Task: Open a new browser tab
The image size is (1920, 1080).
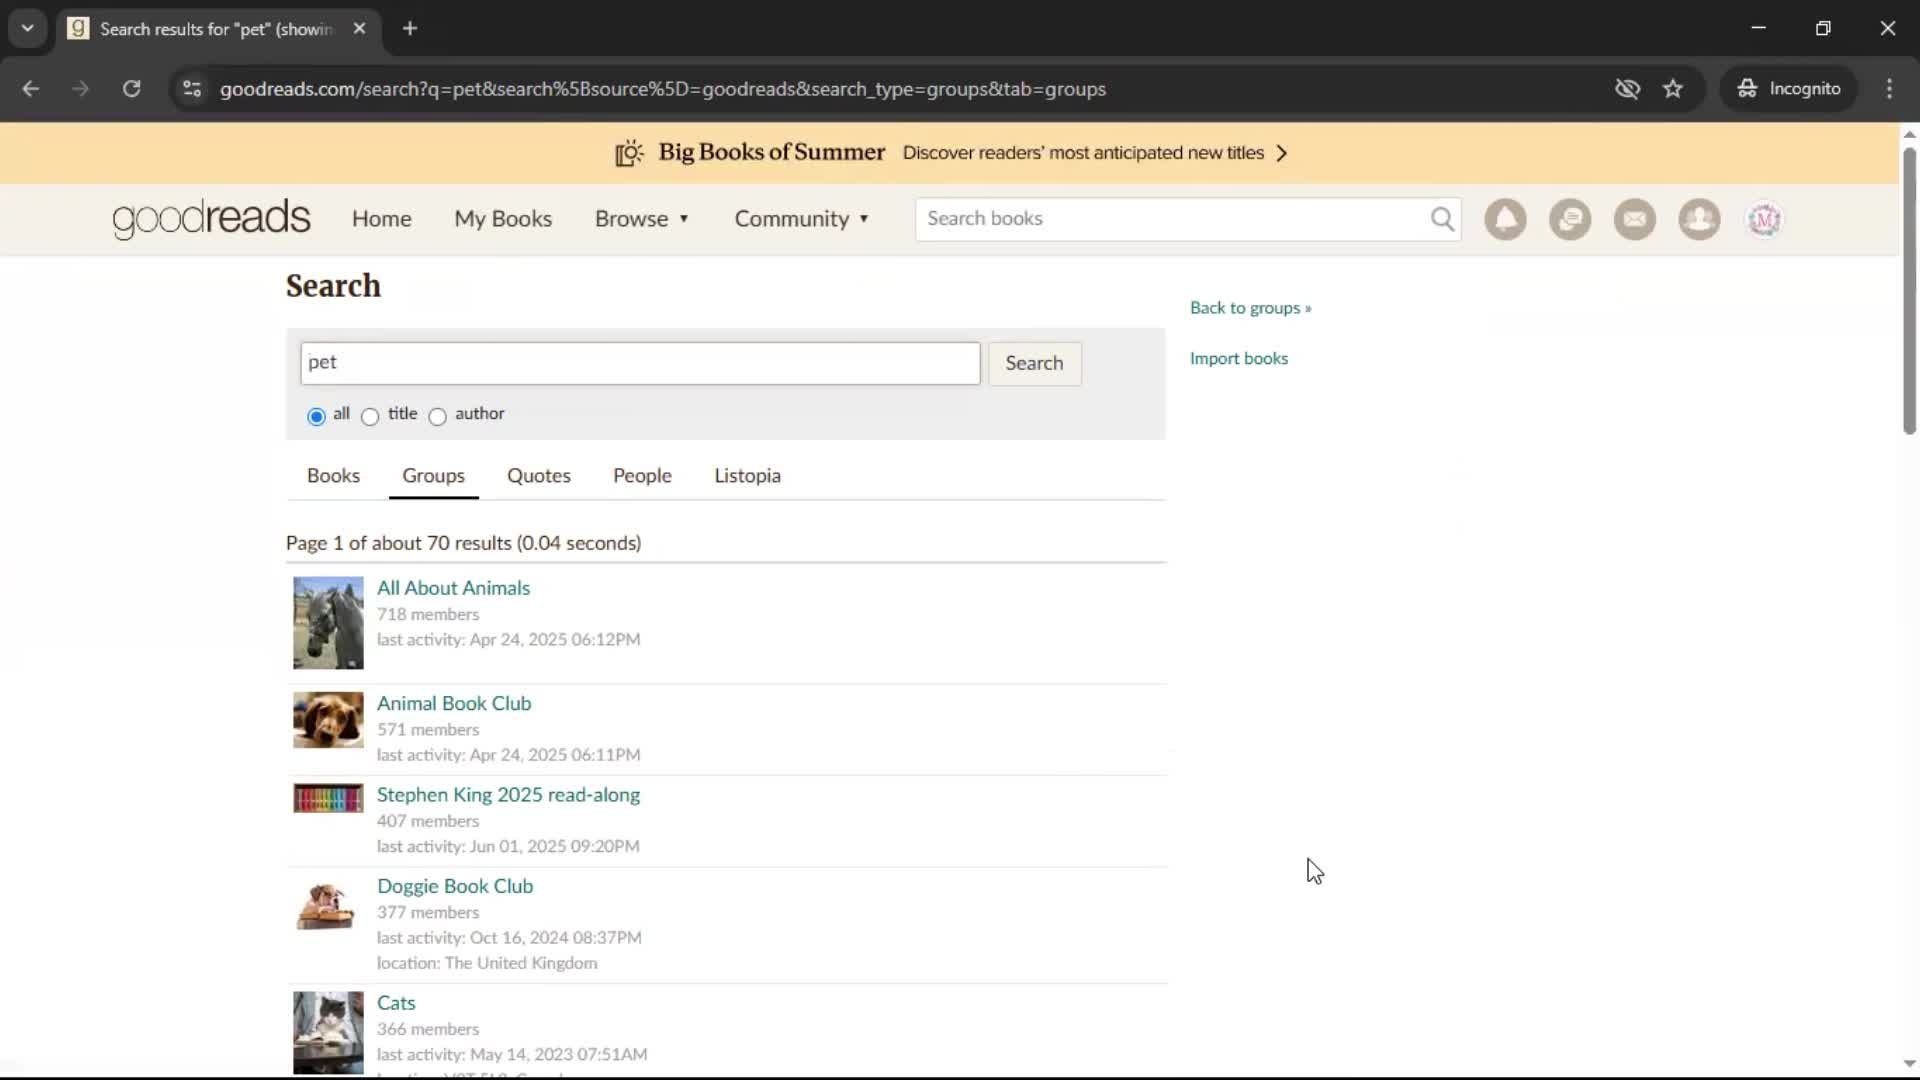Action: (410, 28)
